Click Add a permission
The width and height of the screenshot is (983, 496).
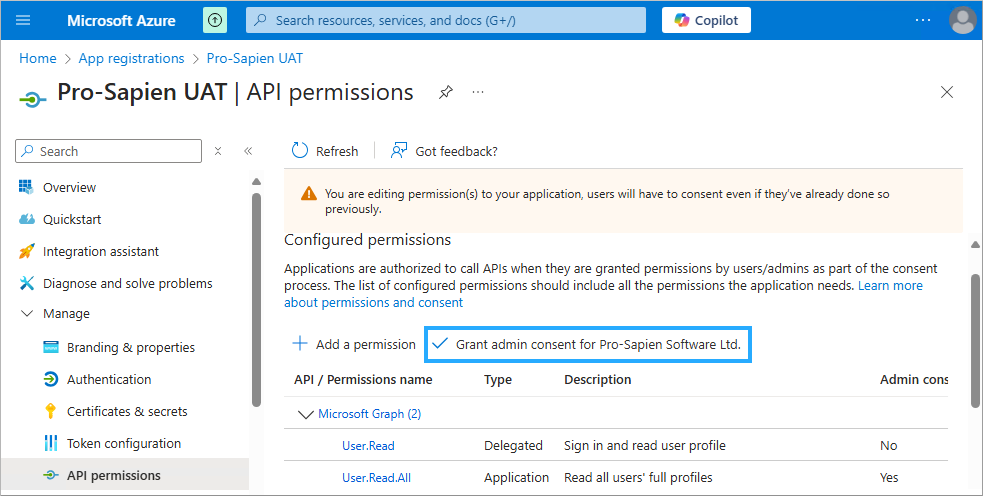[x=354, y=344]
